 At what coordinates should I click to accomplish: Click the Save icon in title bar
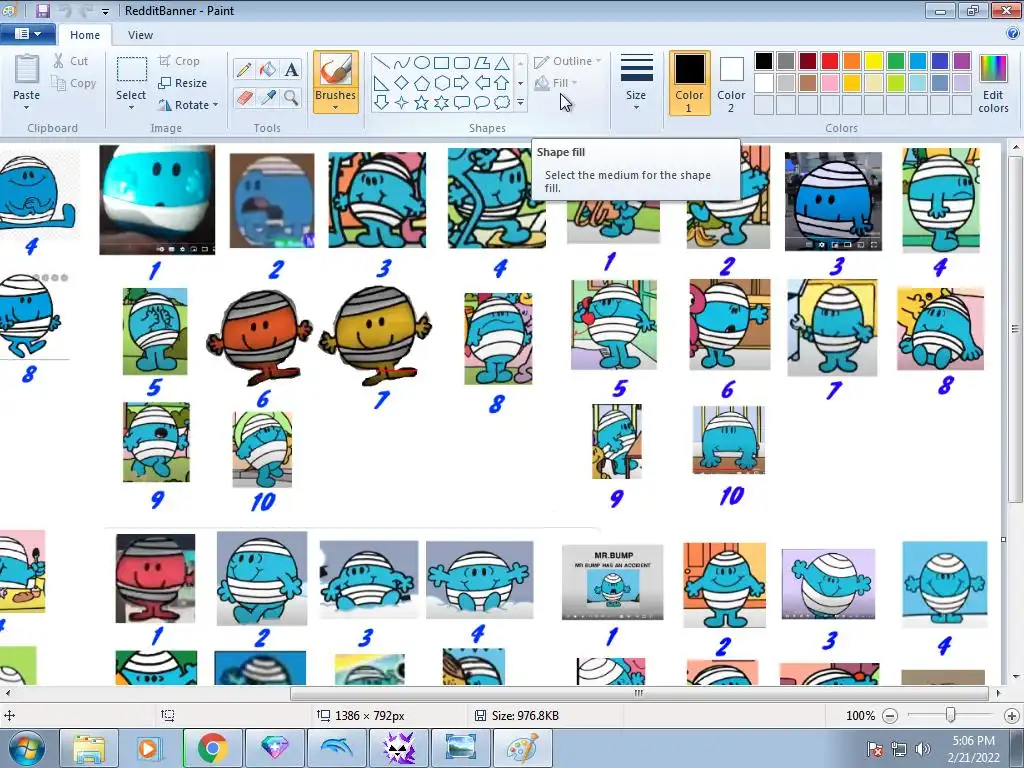[43, 10]
